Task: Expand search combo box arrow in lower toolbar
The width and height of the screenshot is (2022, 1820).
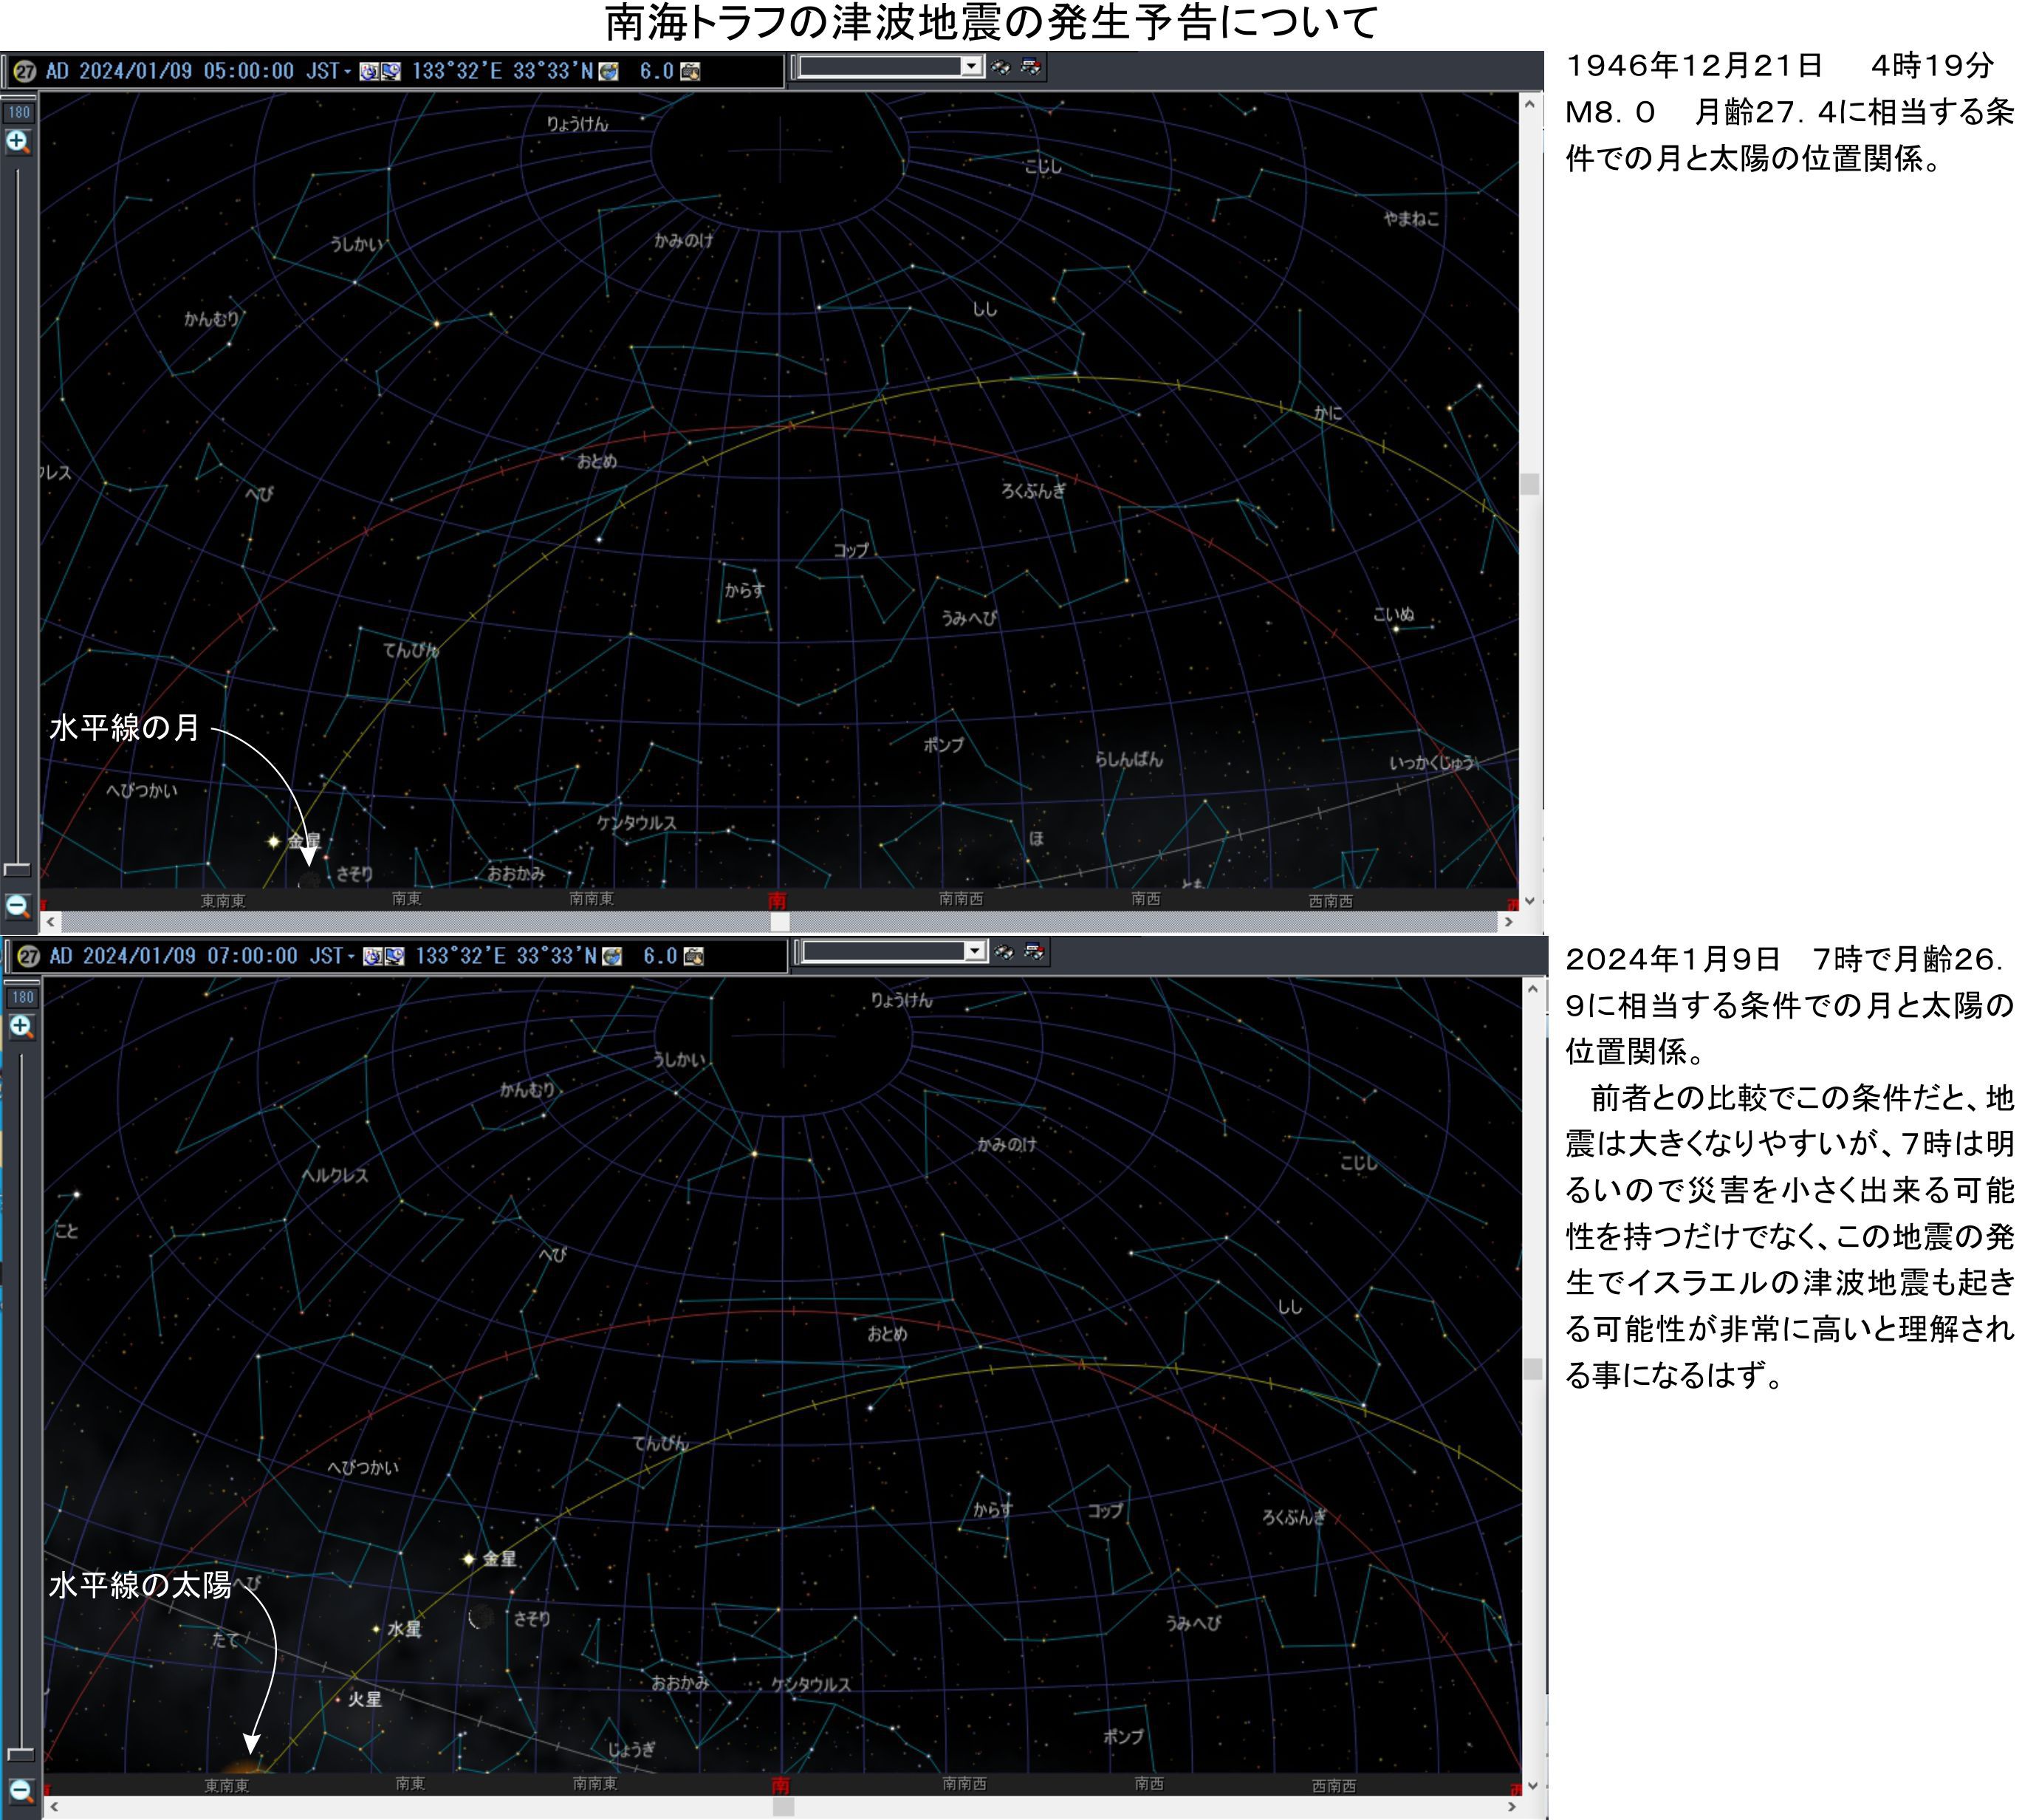Action: (975, 951)
